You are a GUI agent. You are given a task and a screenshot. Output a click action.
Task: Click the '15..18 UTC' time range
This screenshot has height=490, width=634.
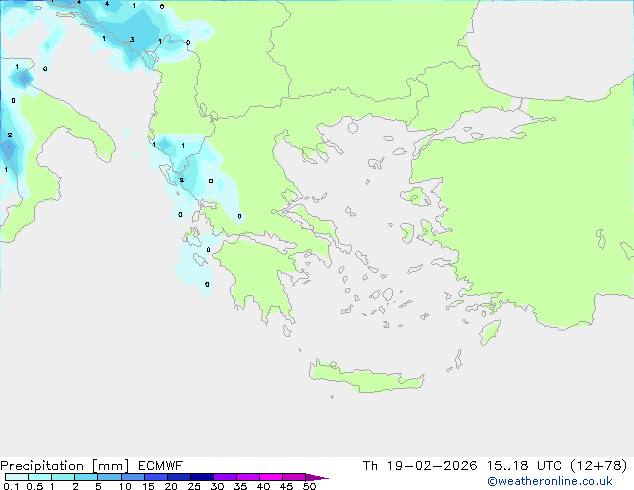click(524, 466)
